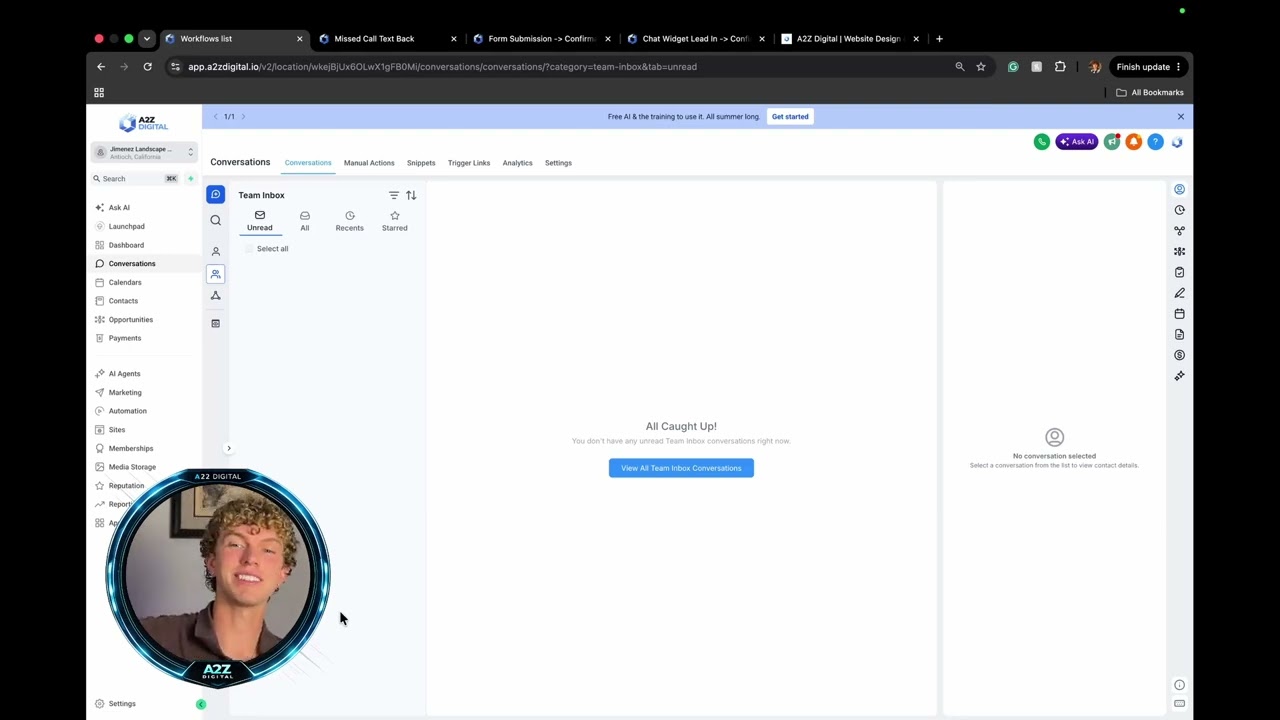This screenshot has width=1280, height=720.
Task: Click the blue help question mark icon
Action: click(x=1155, y=142)
